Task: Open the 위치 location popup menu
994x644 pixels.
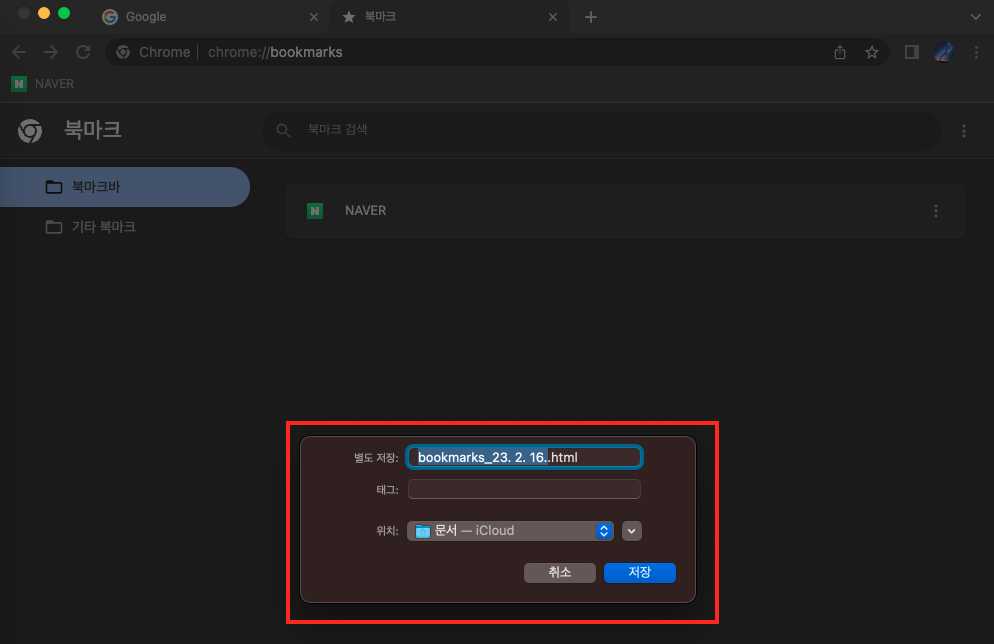Action: click(510, 531)
